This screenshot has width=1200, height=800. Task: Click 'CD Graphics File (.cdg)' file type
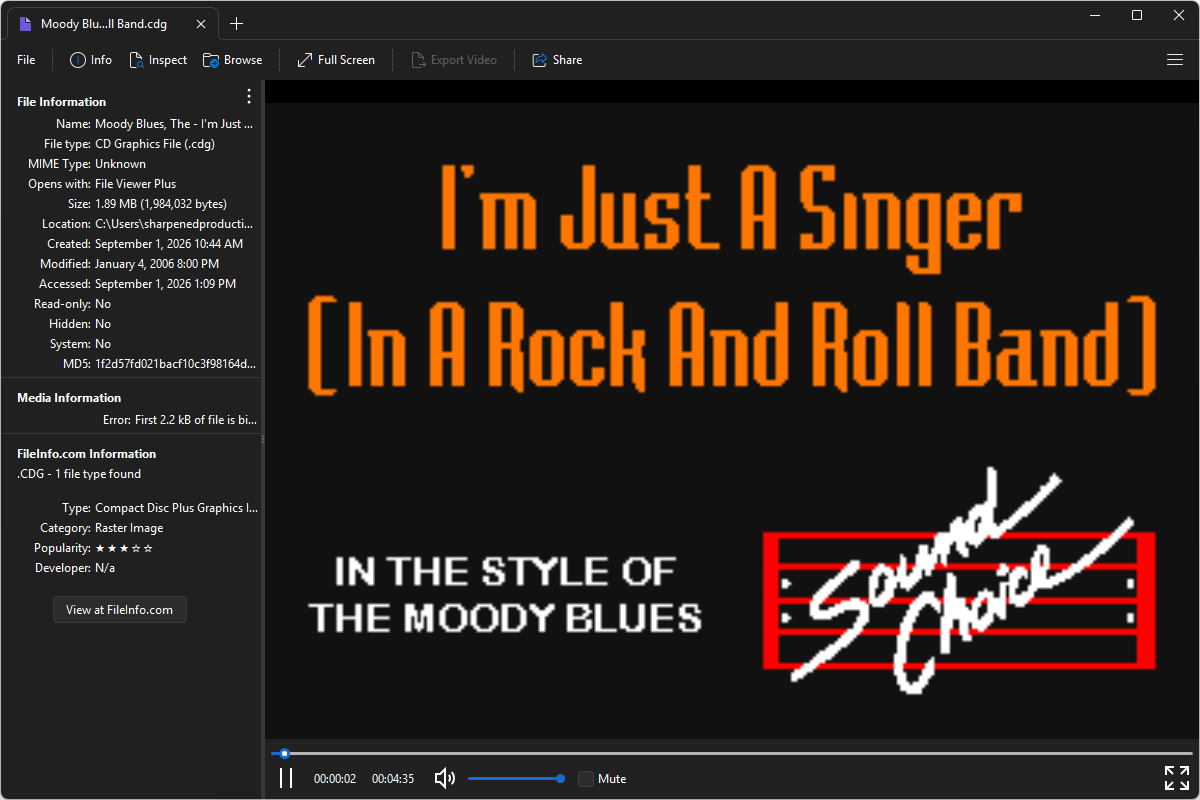pos(155,144)
